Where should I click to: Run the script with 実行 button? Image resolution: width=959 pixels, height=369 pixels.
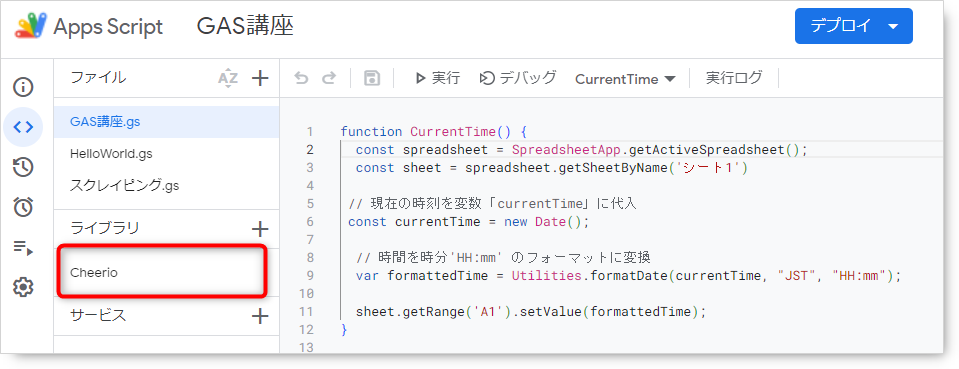point(437,78)
